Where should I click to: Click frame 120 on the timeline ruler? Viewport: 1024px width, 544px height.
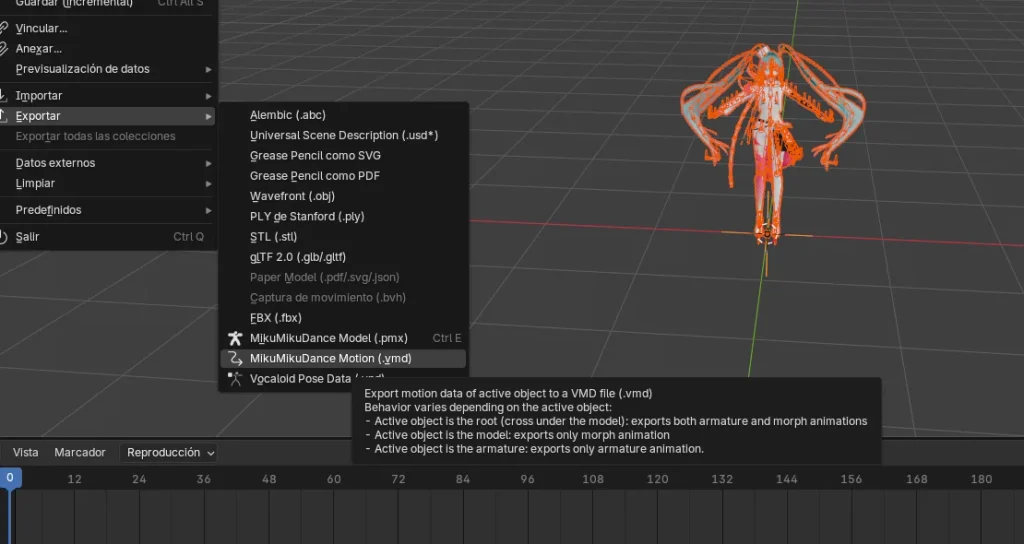657,479
